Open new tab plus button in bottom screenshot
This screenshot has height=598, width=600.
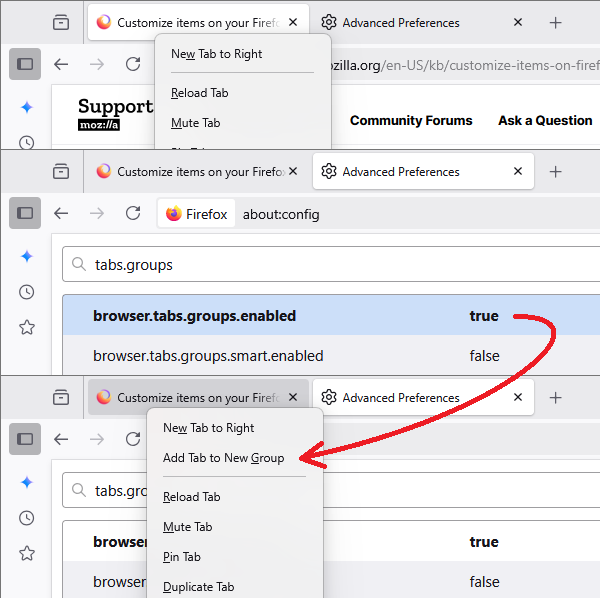(555, 398)
